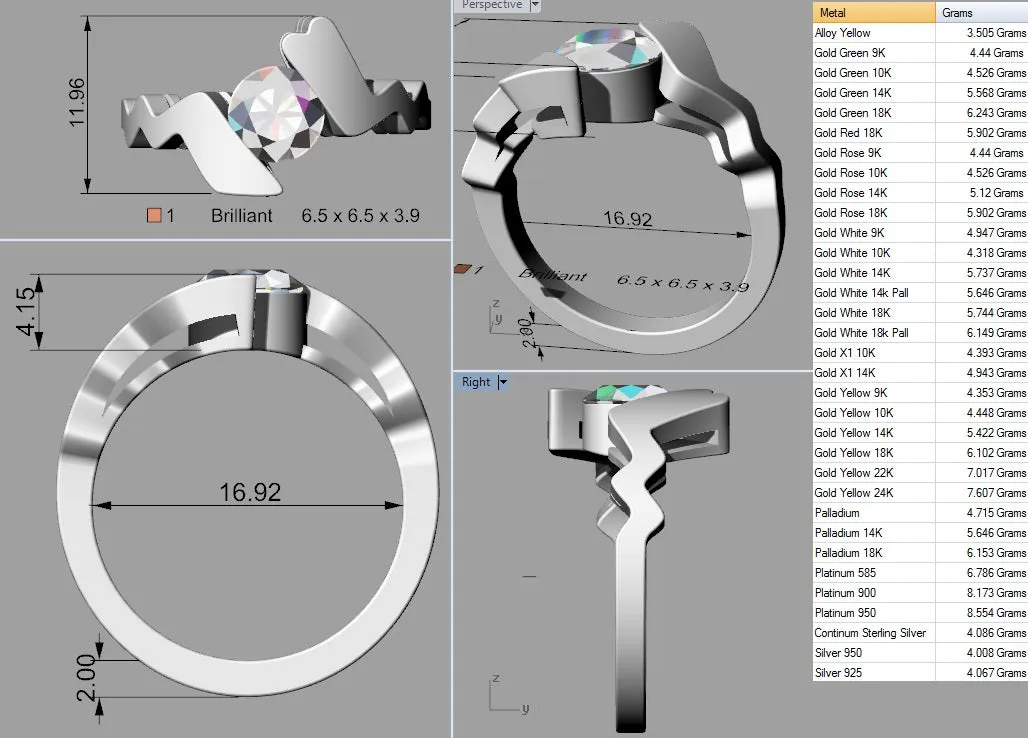Viewport: 1028px width, 738px height.
Task: Select the Gold Yellow 24K row
Action: pyautogui.click(x=920, y=492)
